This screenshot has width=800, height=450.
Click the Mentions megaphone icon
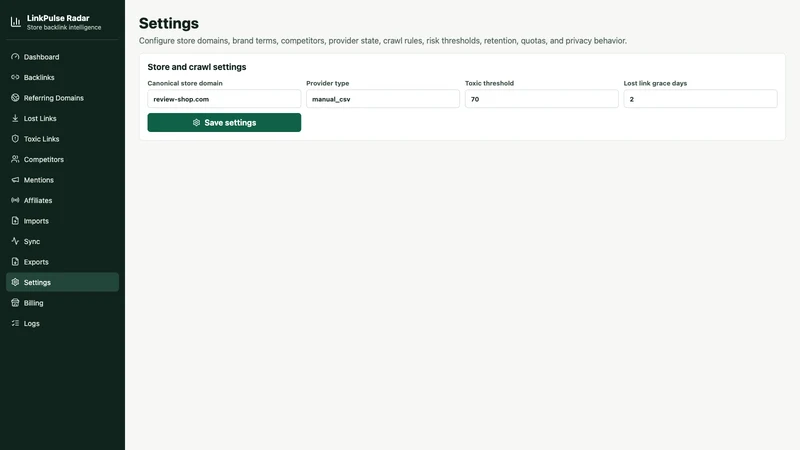click(x=15, y=180)
